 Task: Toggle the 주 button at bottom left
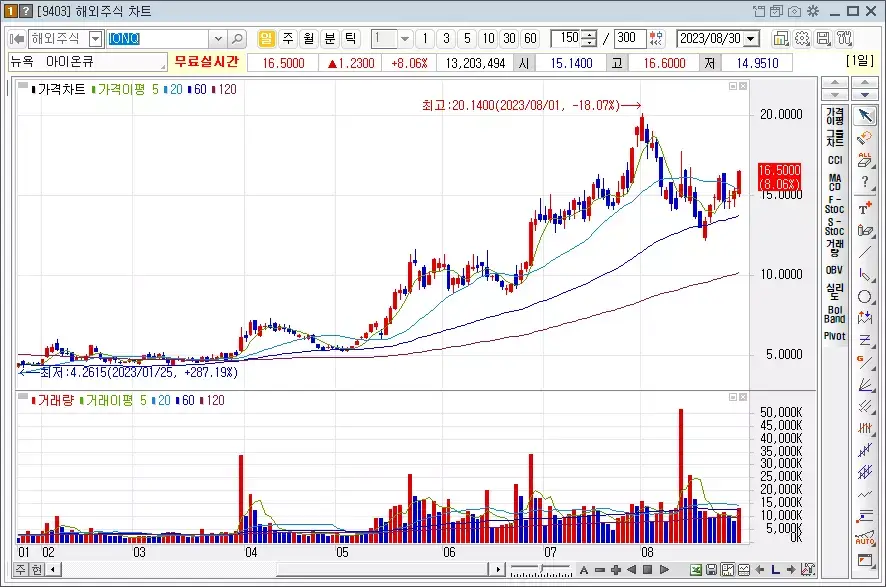coord(20,569)
